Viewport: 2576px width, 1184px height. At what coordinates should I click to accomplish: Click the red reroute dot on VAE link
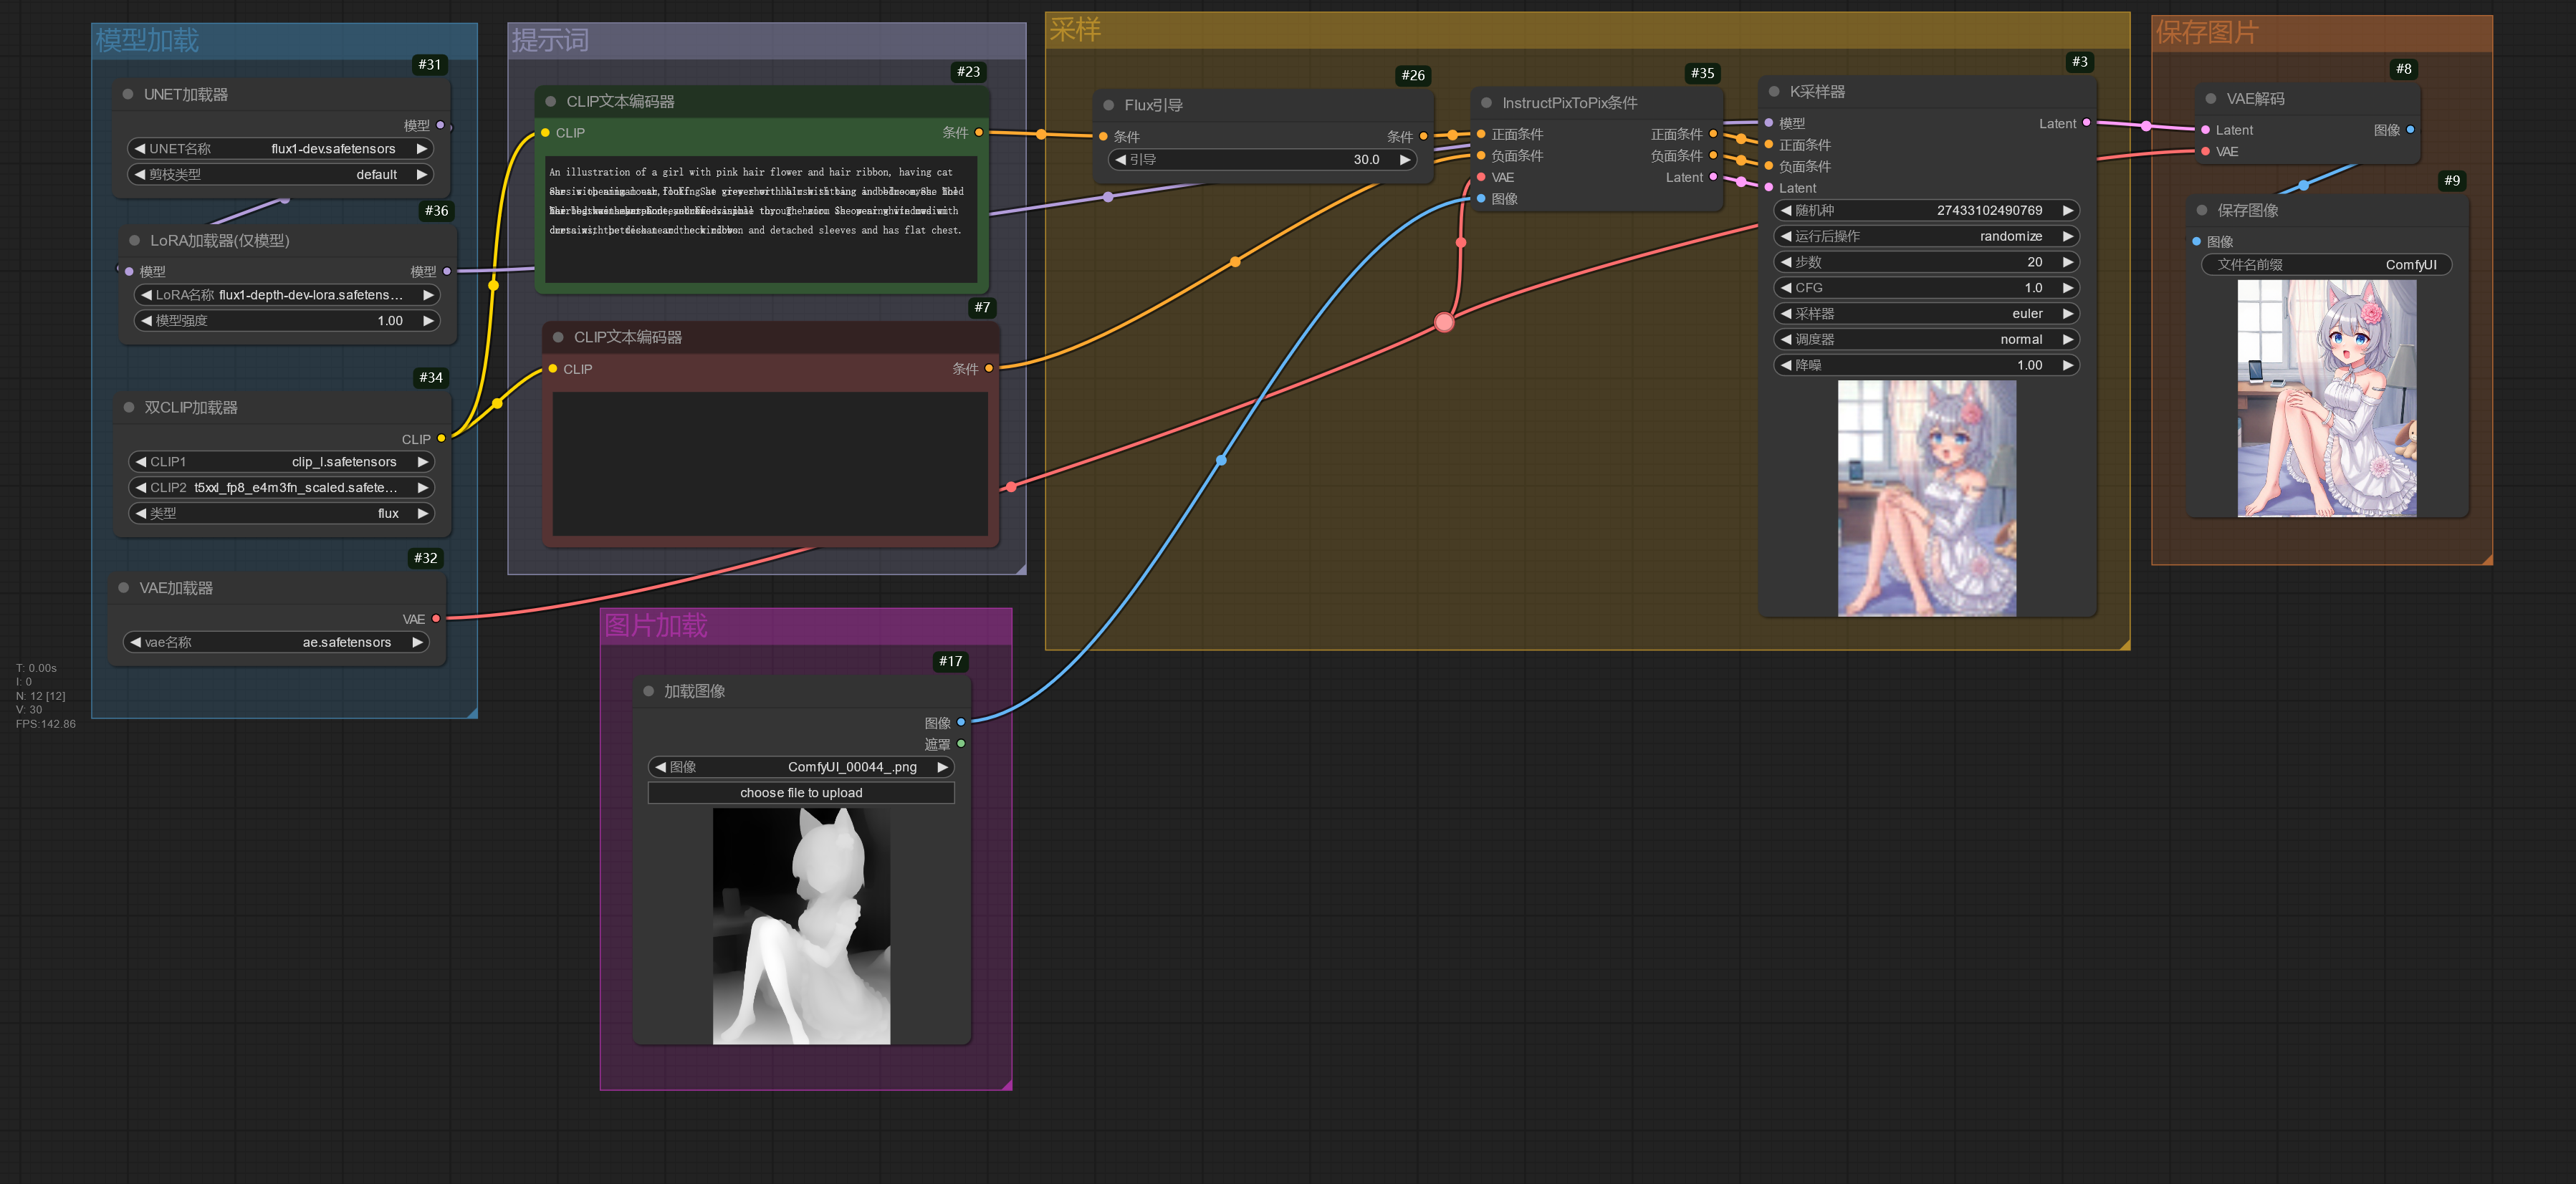tap(1443, 322)
